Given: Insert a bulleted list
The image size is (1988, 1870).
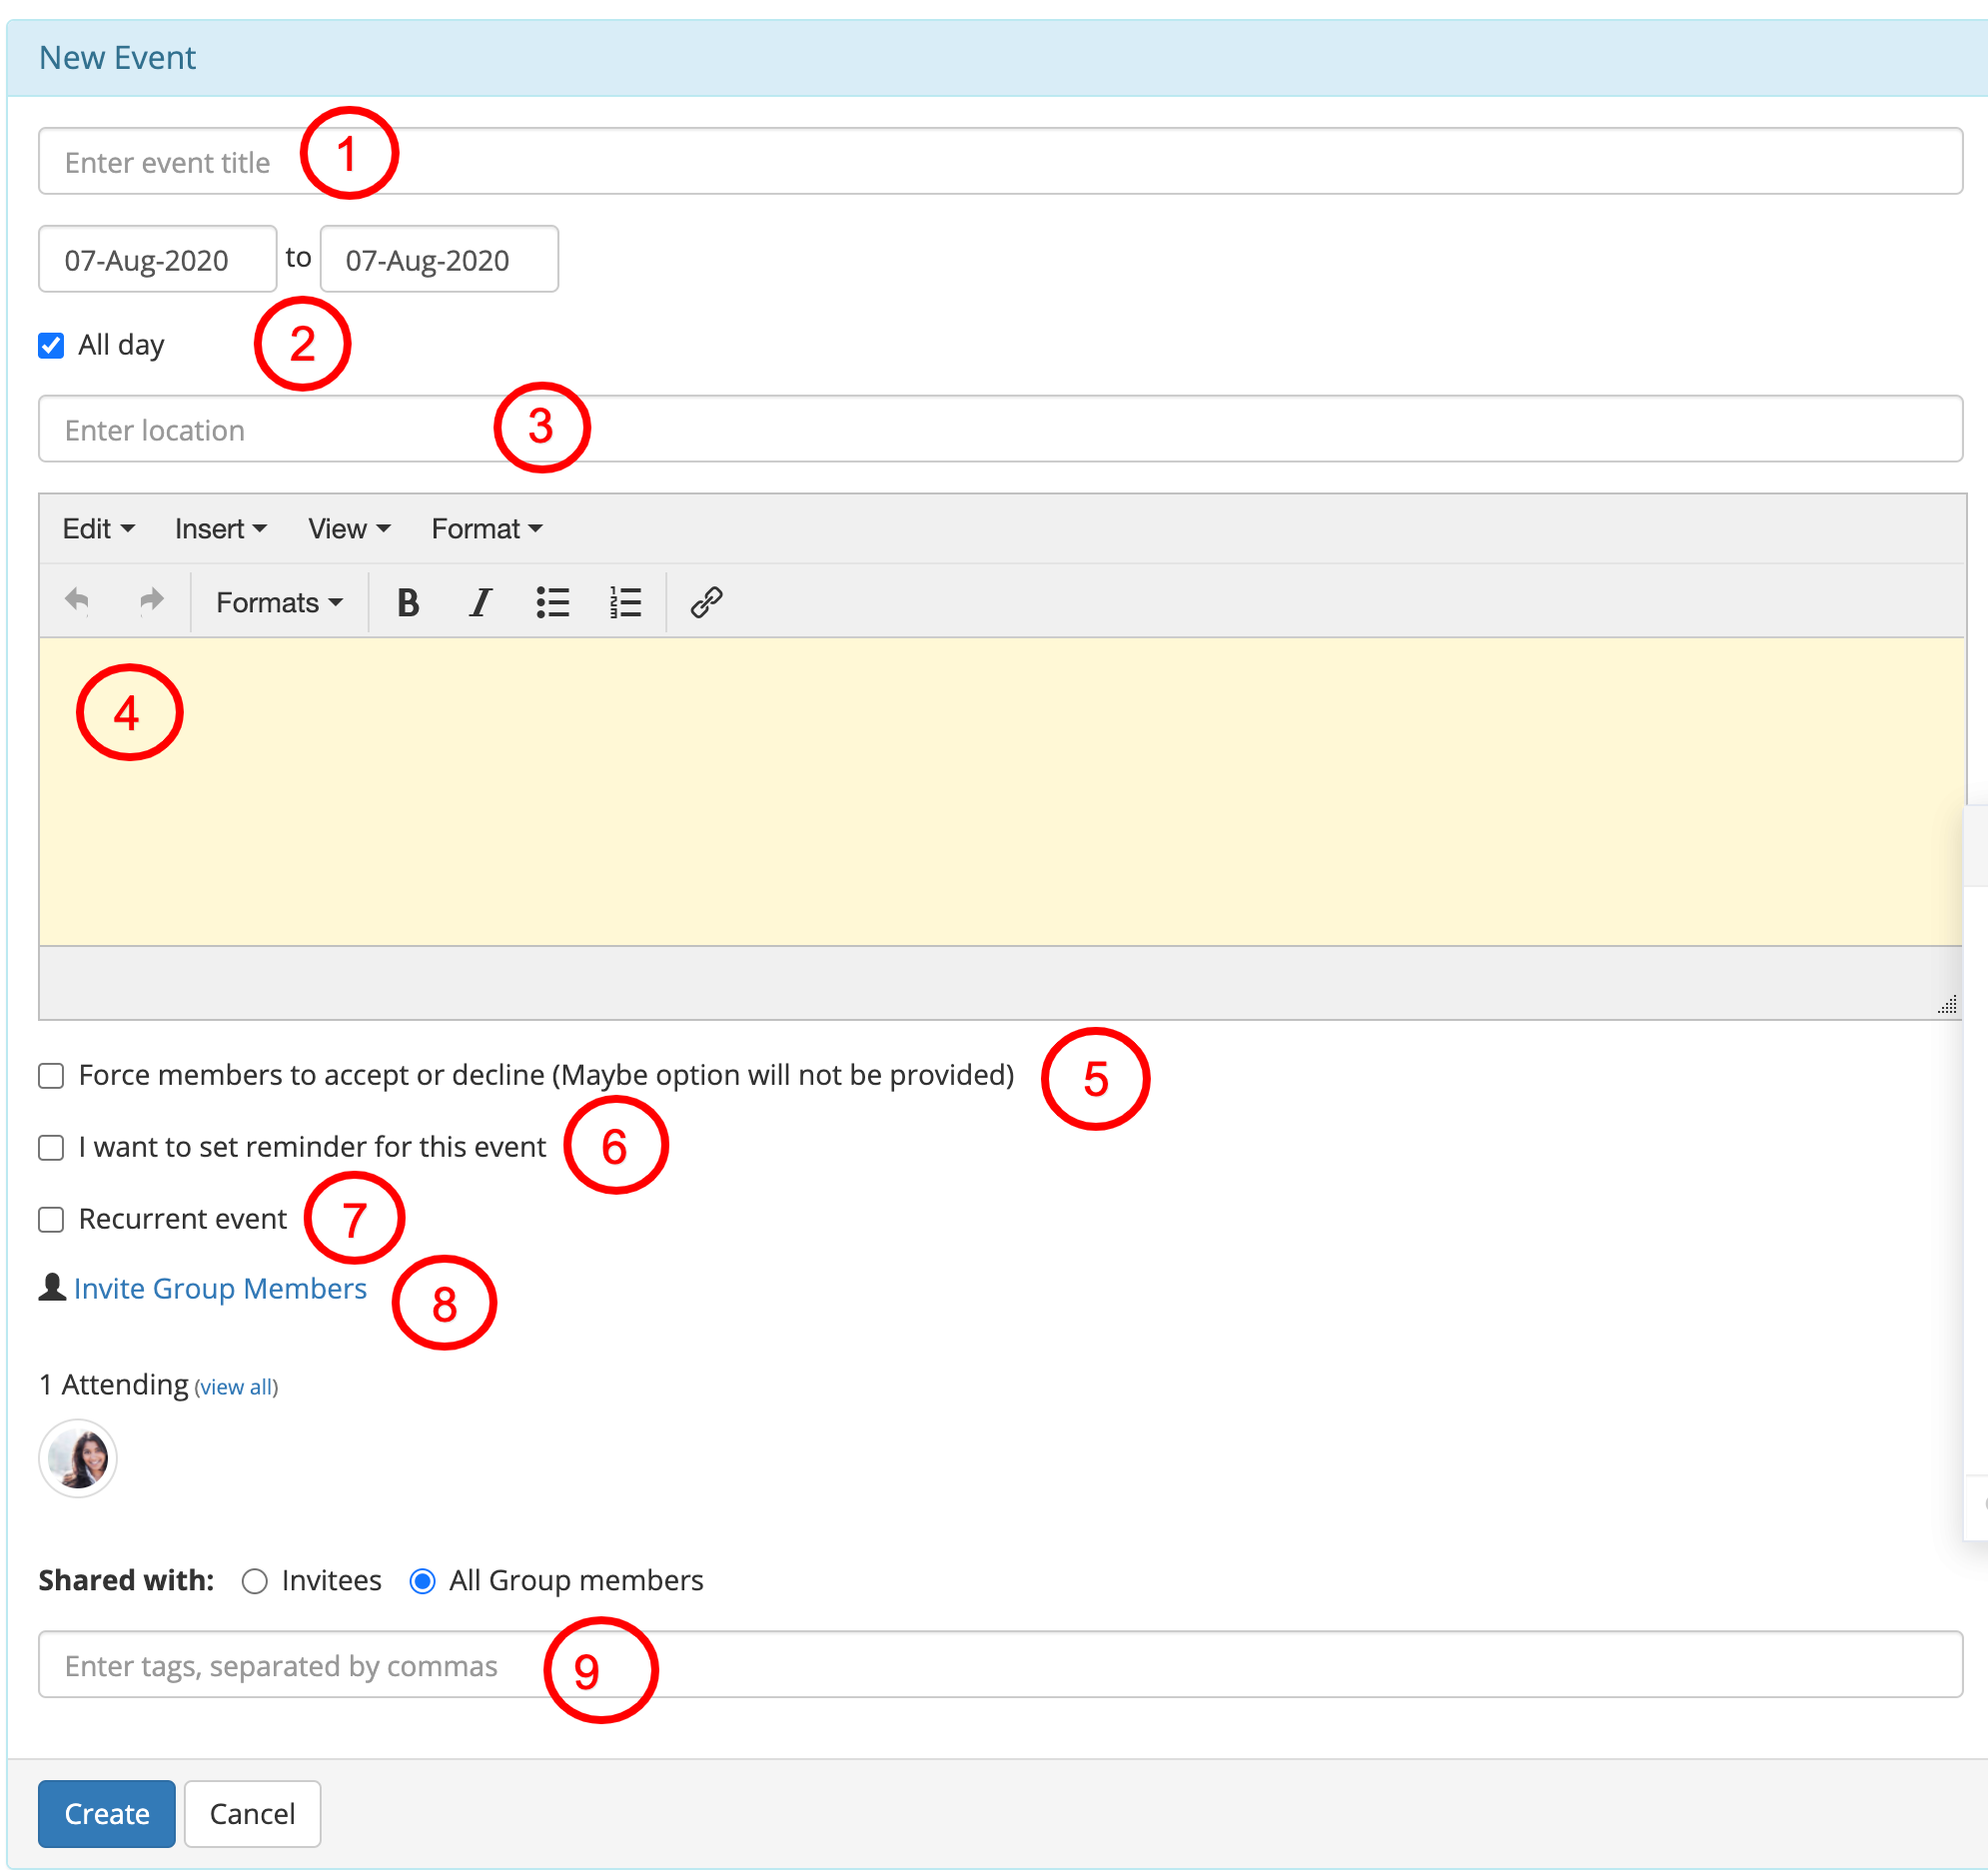Looking at the screenshot, I should [553, 602].
